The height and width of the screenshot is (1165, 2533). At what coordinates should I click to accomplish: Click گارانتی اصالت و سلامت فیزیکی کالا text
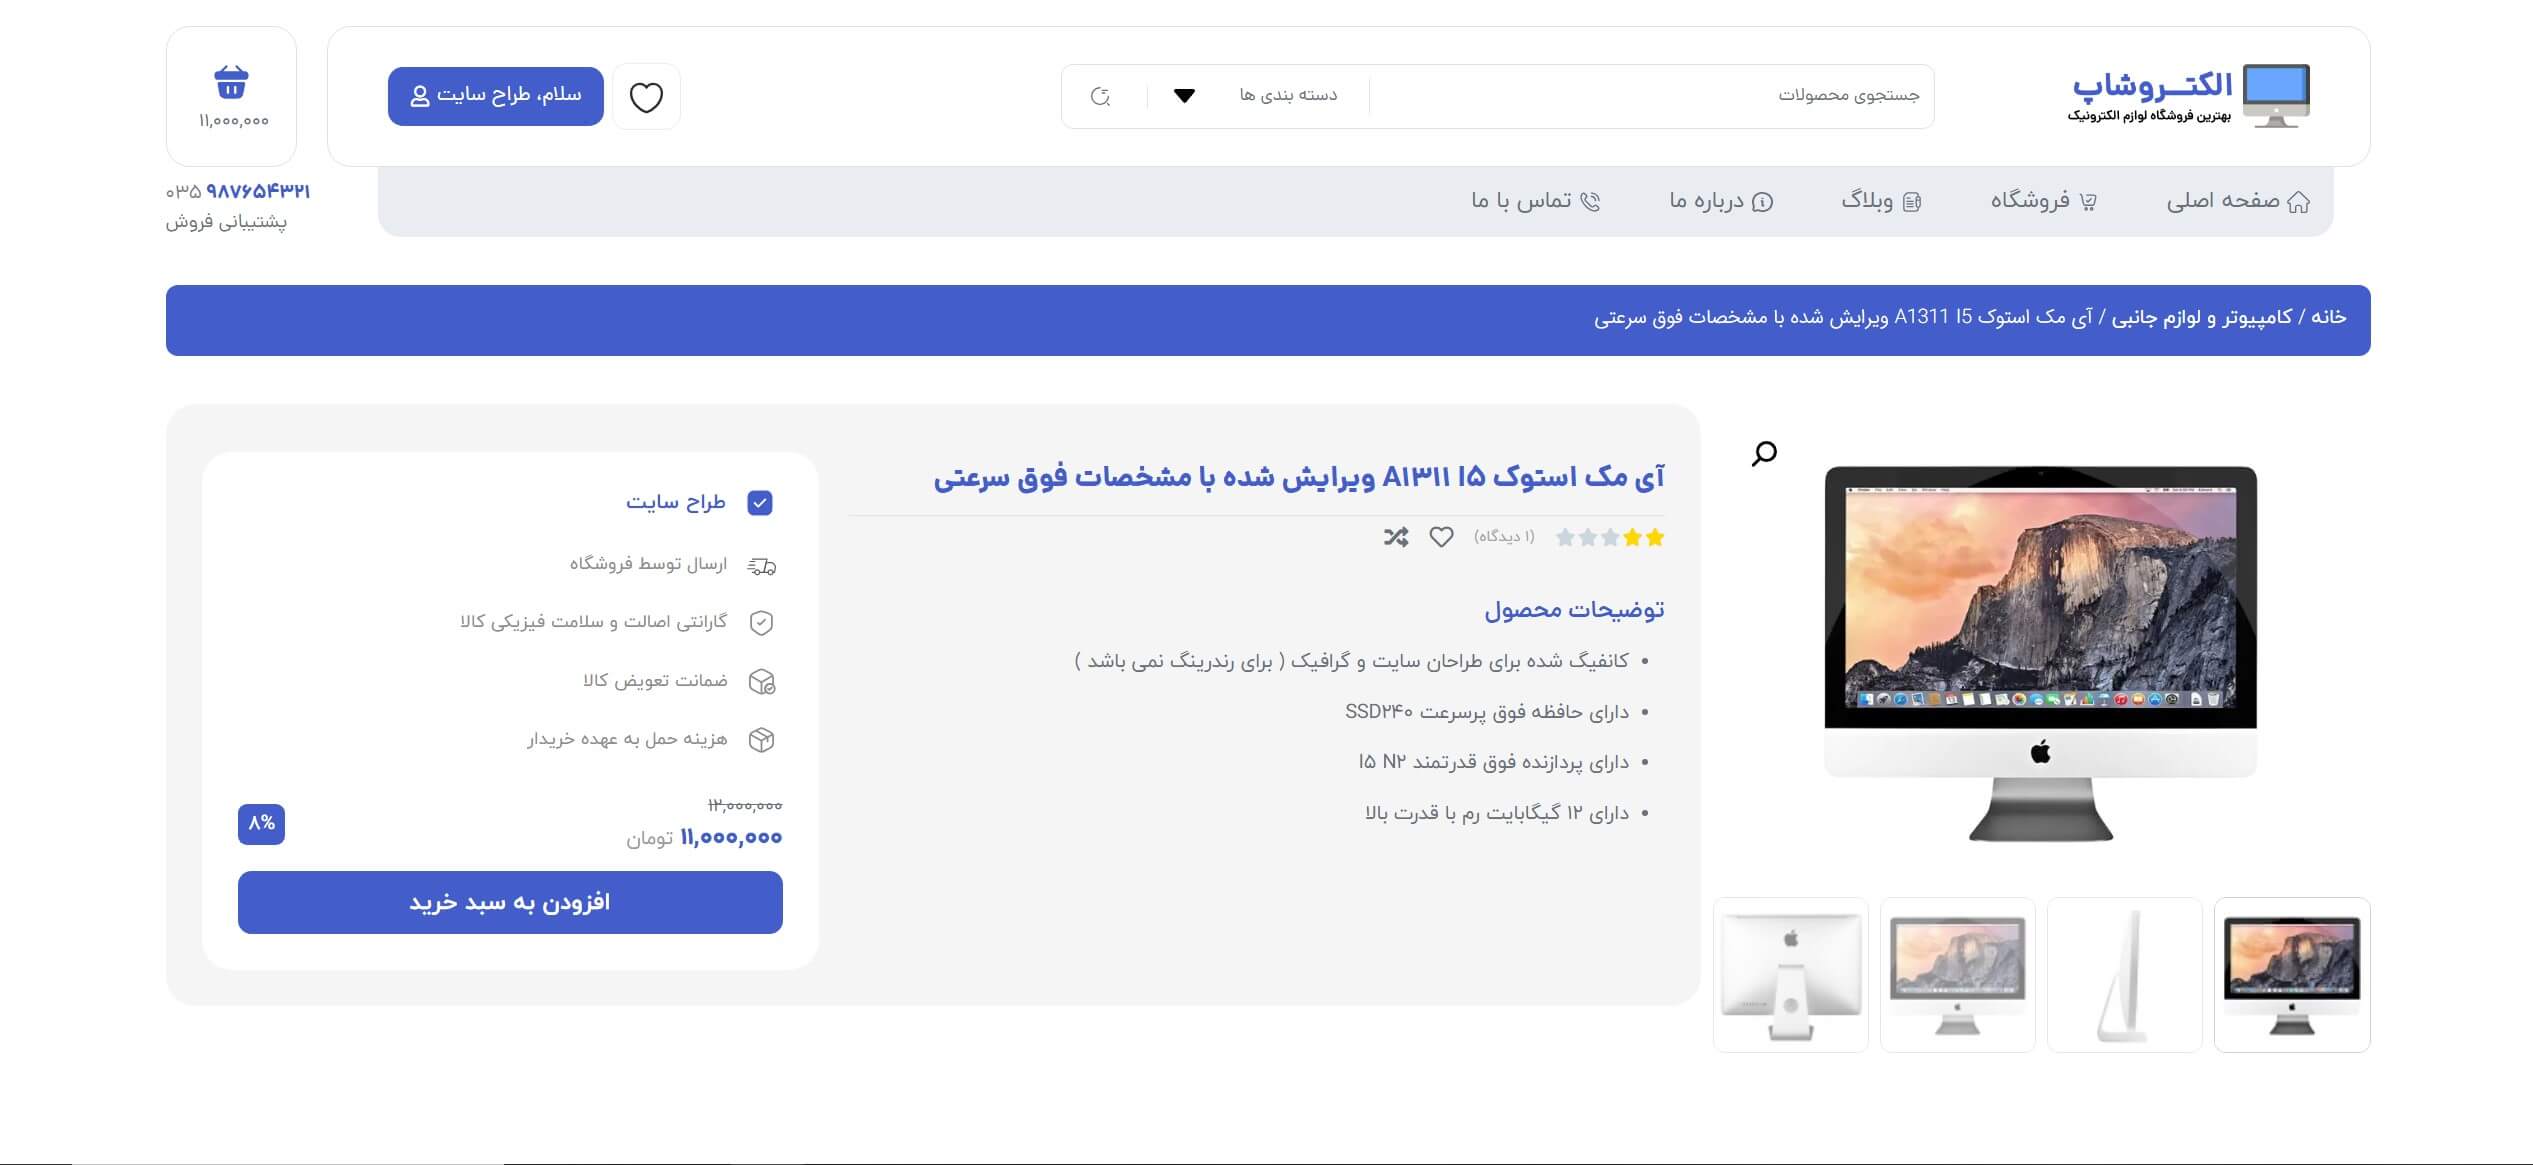[x=593, y=622]
